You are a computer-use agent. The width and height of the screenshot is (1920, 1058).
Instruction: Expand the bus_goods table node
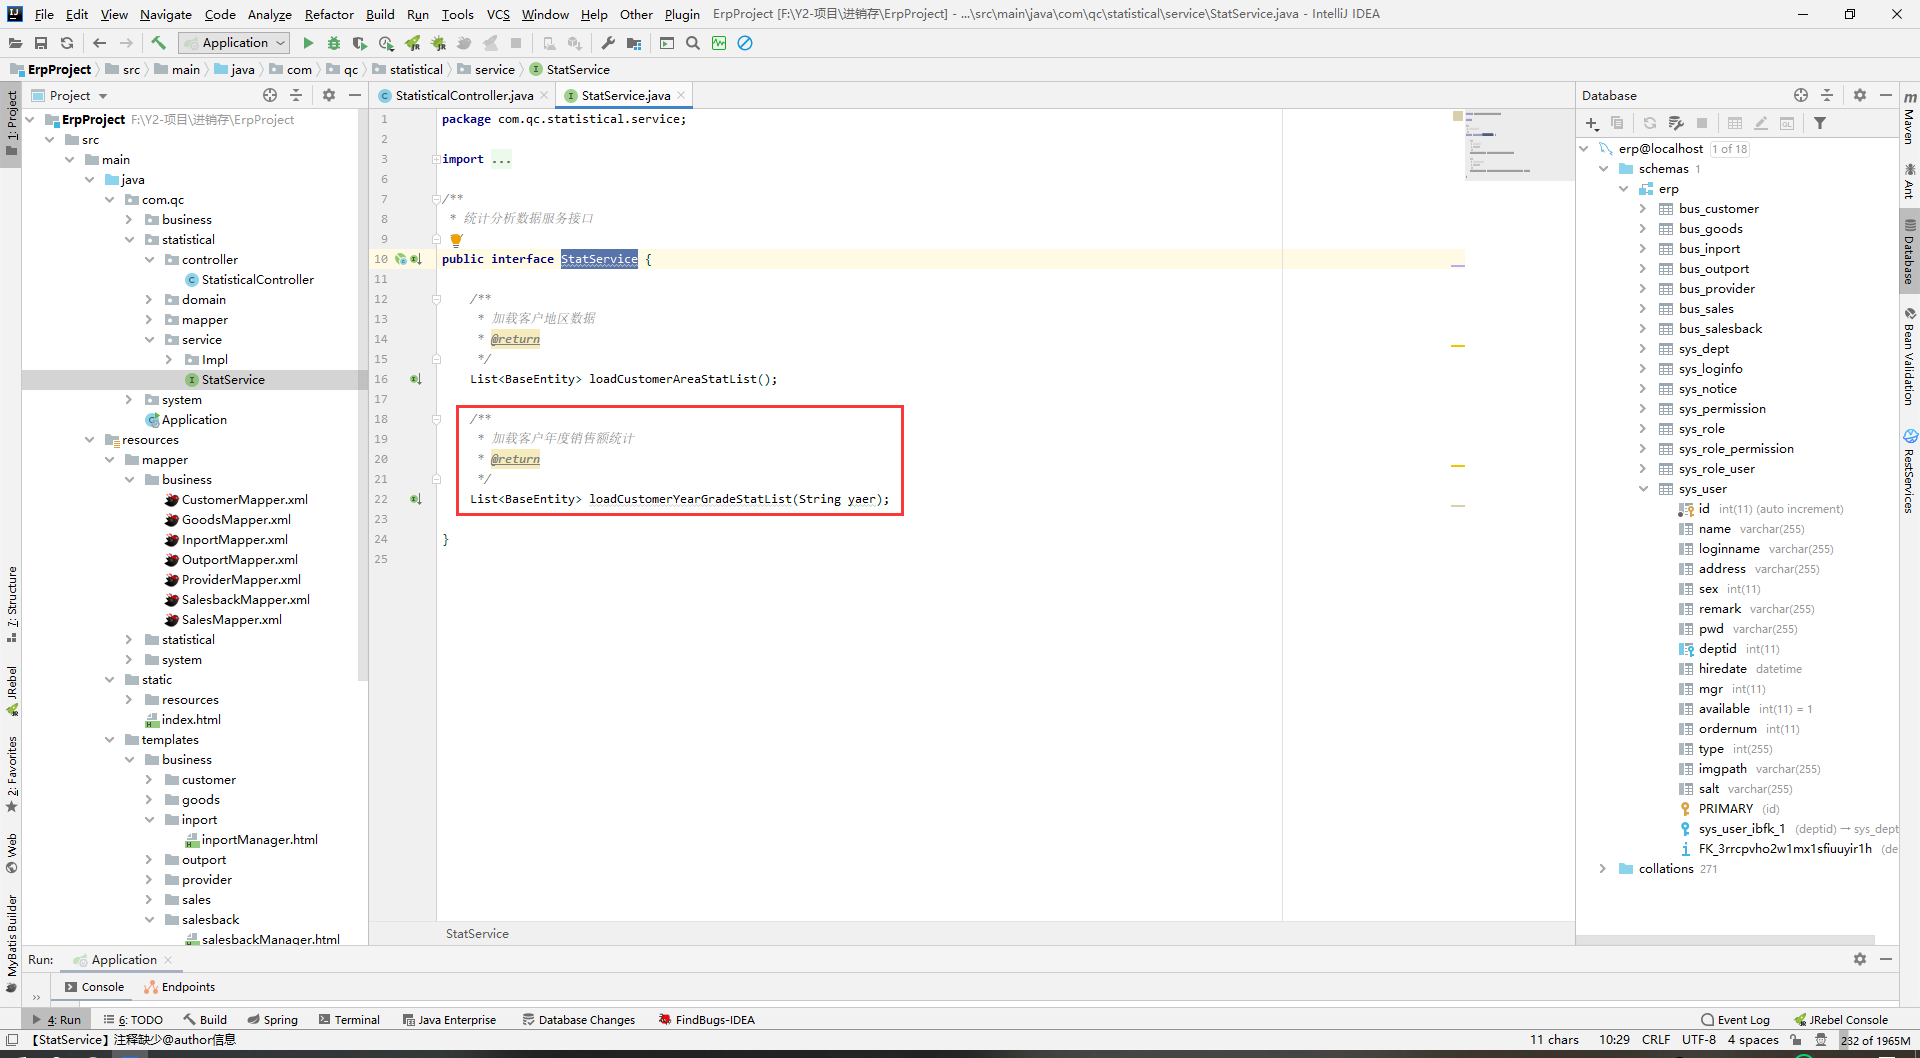click(1643, 229)
